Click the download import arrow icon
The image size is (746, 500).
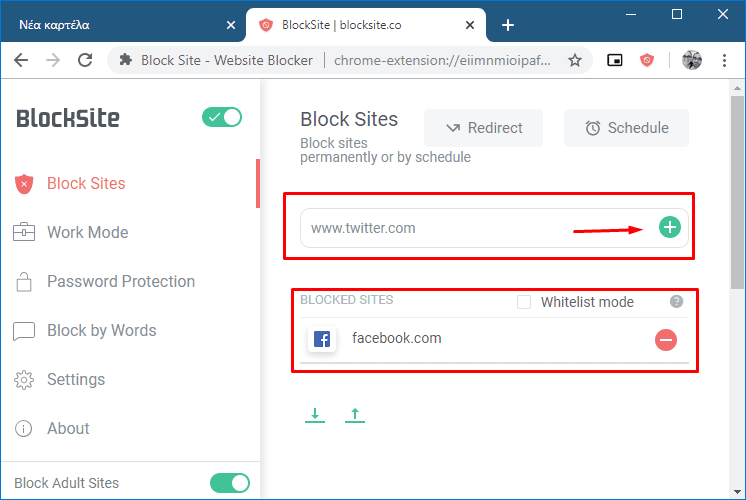(315, 415)
